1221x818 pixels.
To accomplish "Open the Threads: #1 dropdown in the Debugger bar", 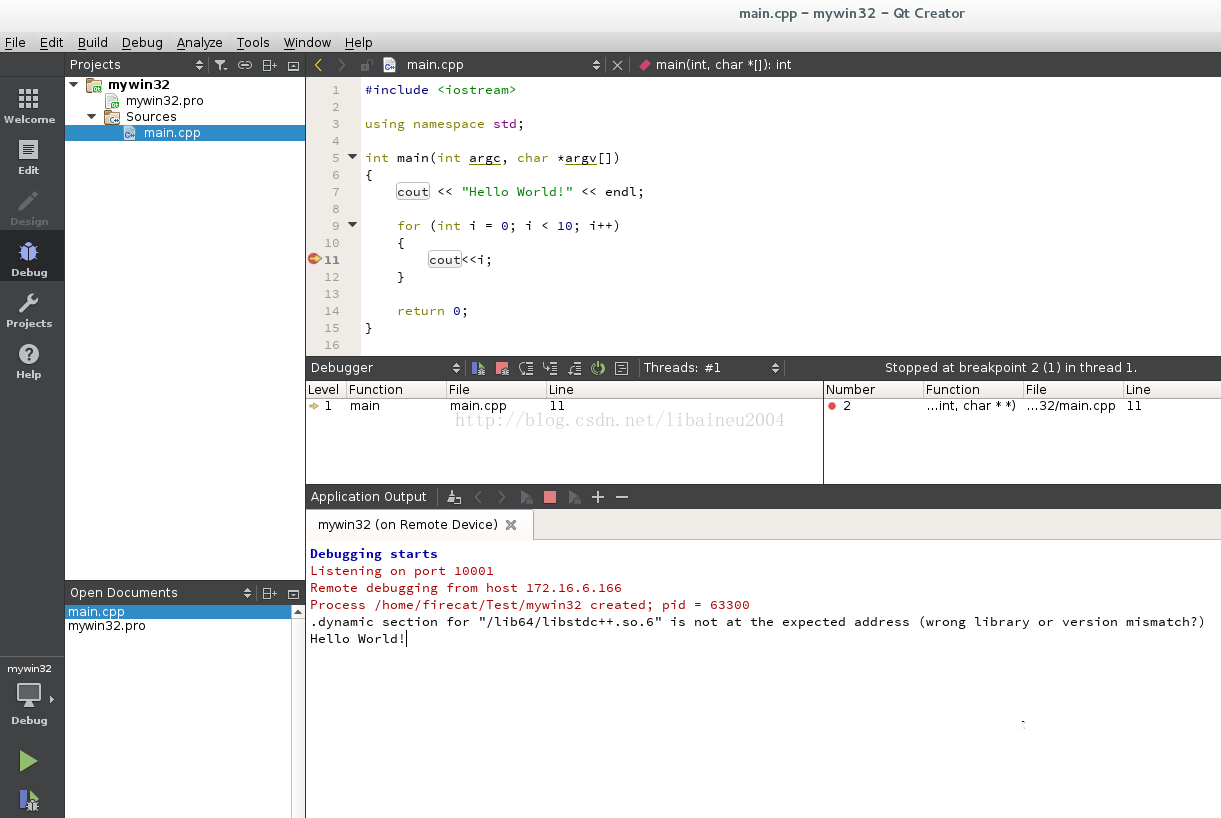I will click(711, 367).
